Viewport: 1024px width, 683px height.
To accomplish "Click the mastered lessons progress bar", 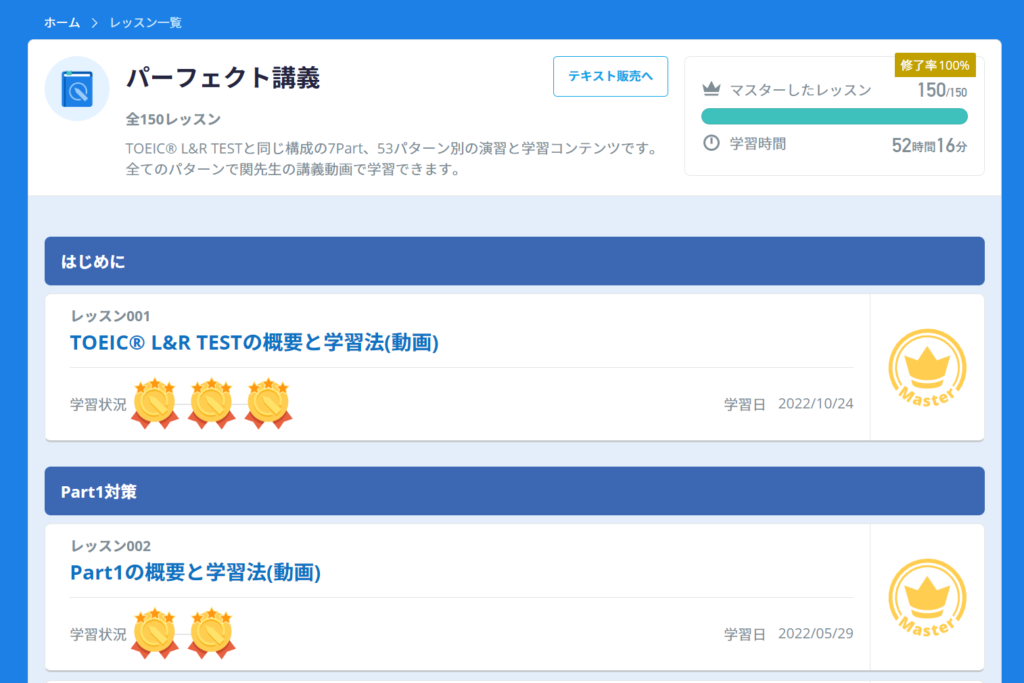I will [x=834, y=116].
